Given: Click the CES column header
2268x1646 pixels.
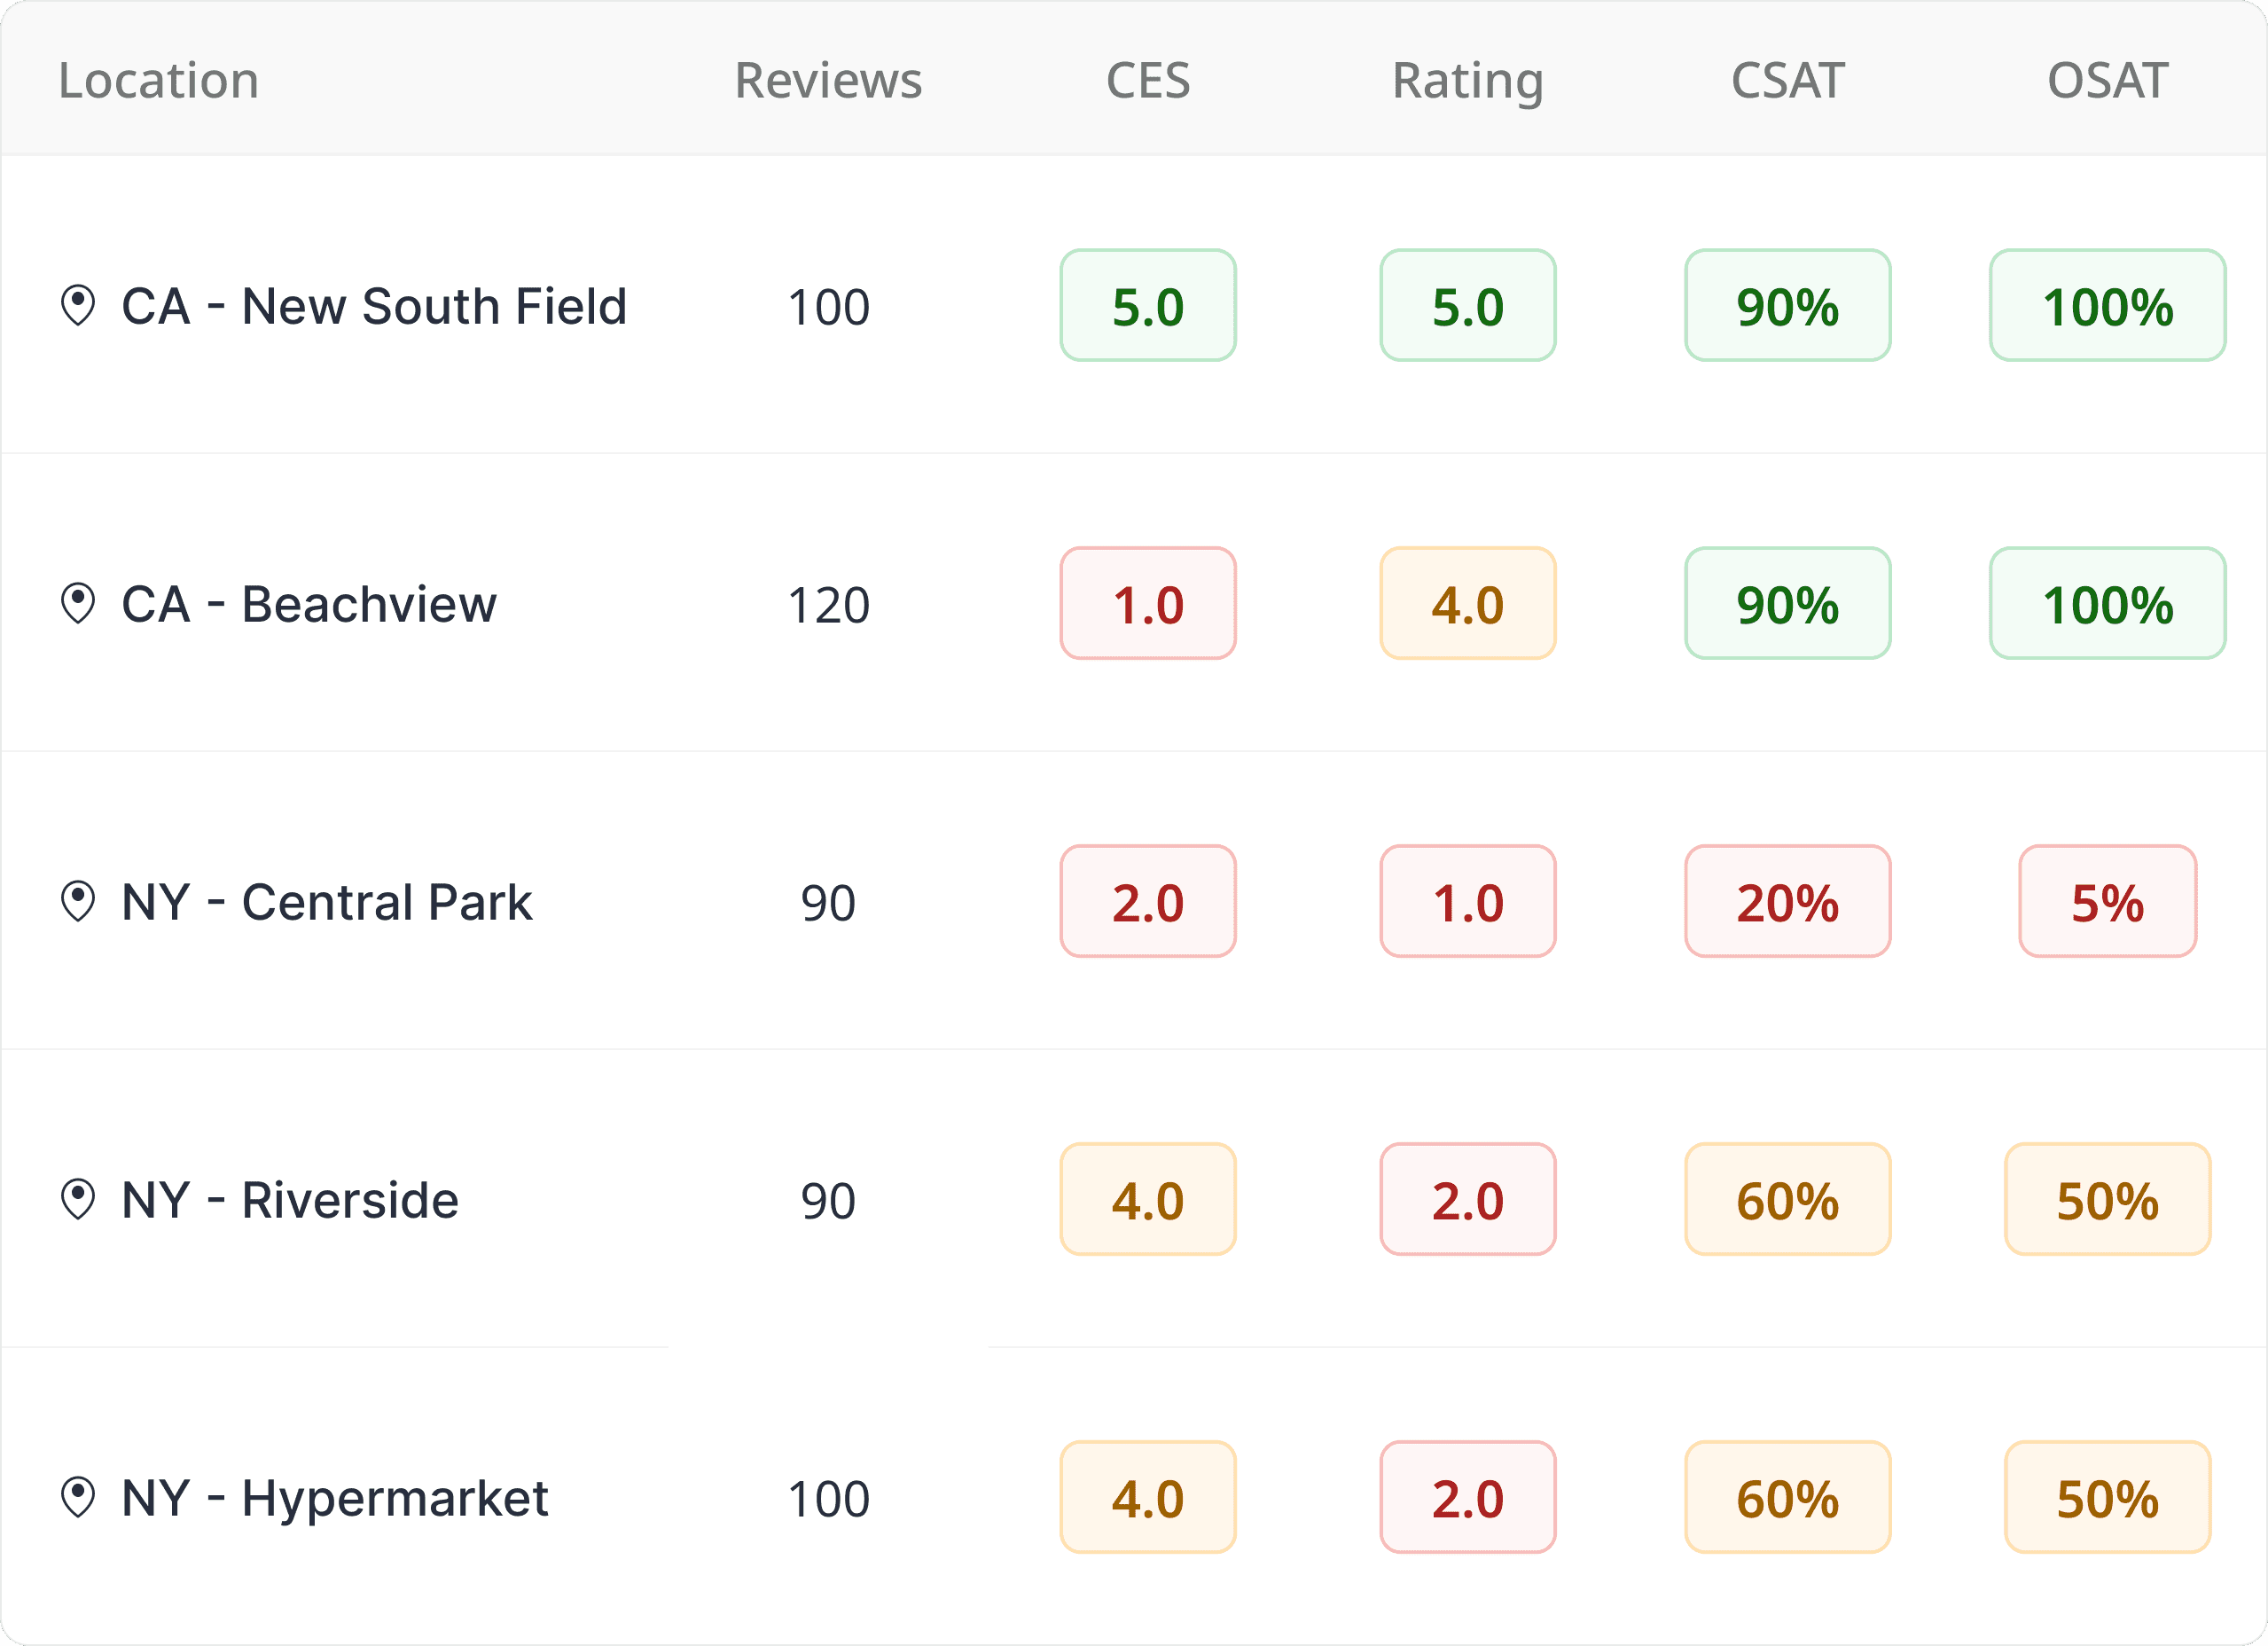Looking at the screenshot, I should pos(1148,80).
